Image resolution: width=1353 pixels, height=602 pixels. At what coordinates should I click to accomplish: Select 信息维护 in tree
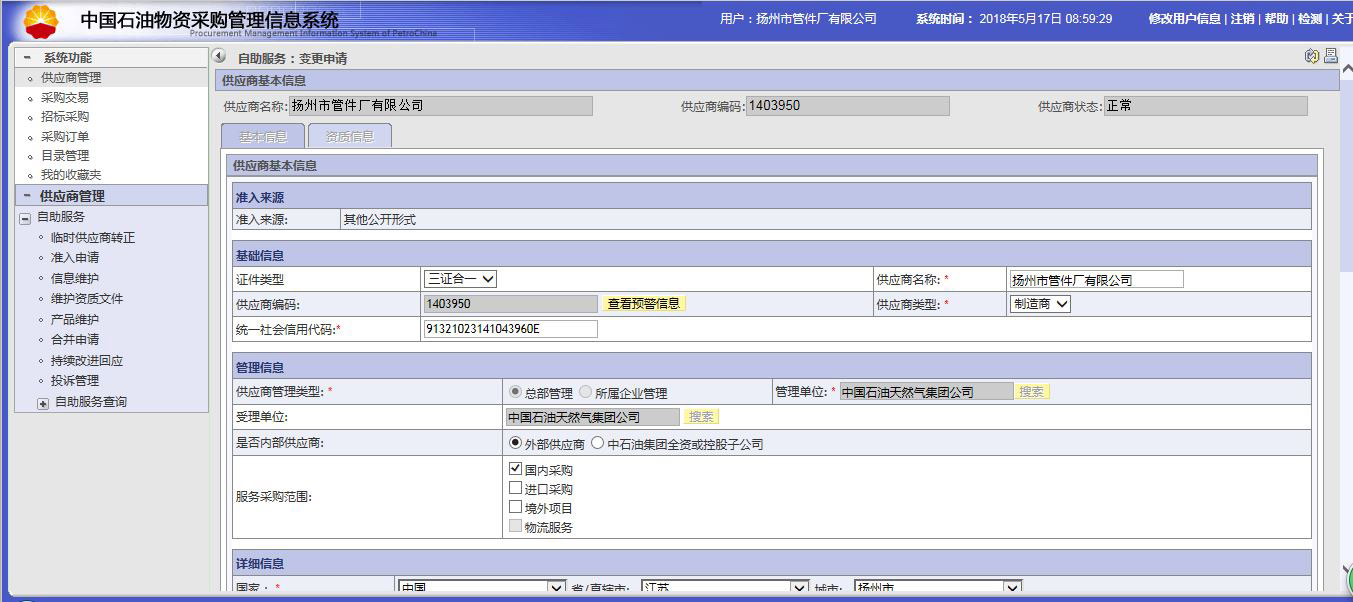click(x=75, y=279)
